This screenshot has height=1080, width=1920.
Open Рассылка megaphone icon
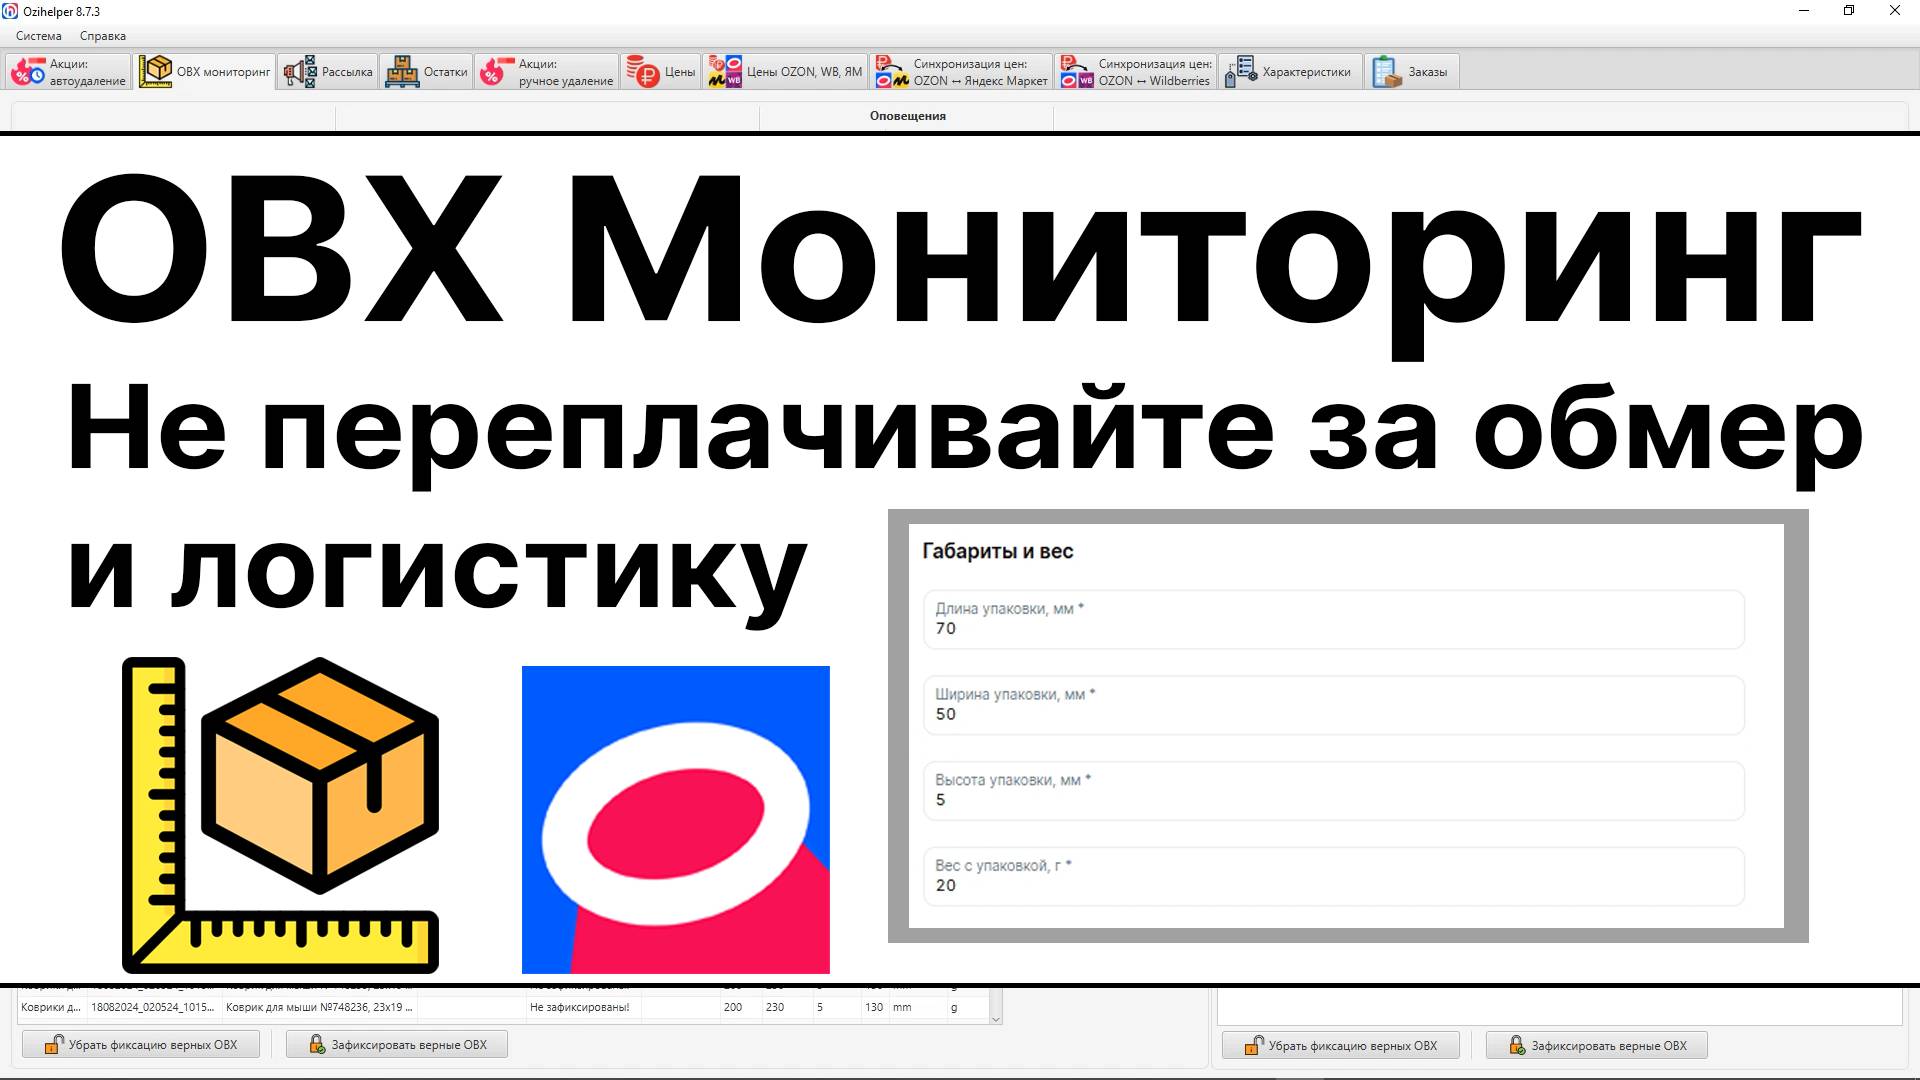[x=300, y=72]
